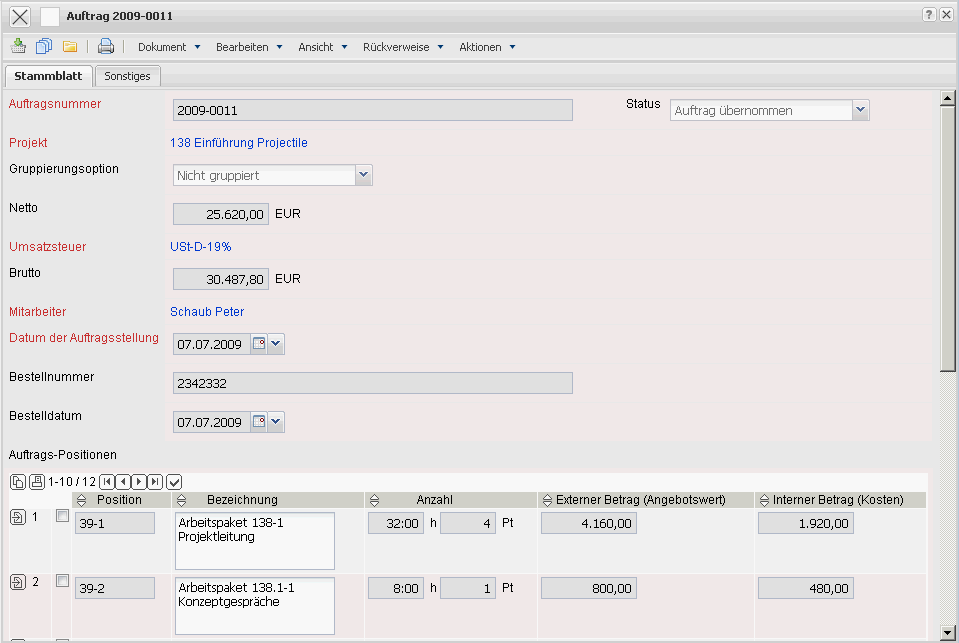Screen dimensions: 959x643
Task: Open the employee link Schaub Peter
Action: 207,312
